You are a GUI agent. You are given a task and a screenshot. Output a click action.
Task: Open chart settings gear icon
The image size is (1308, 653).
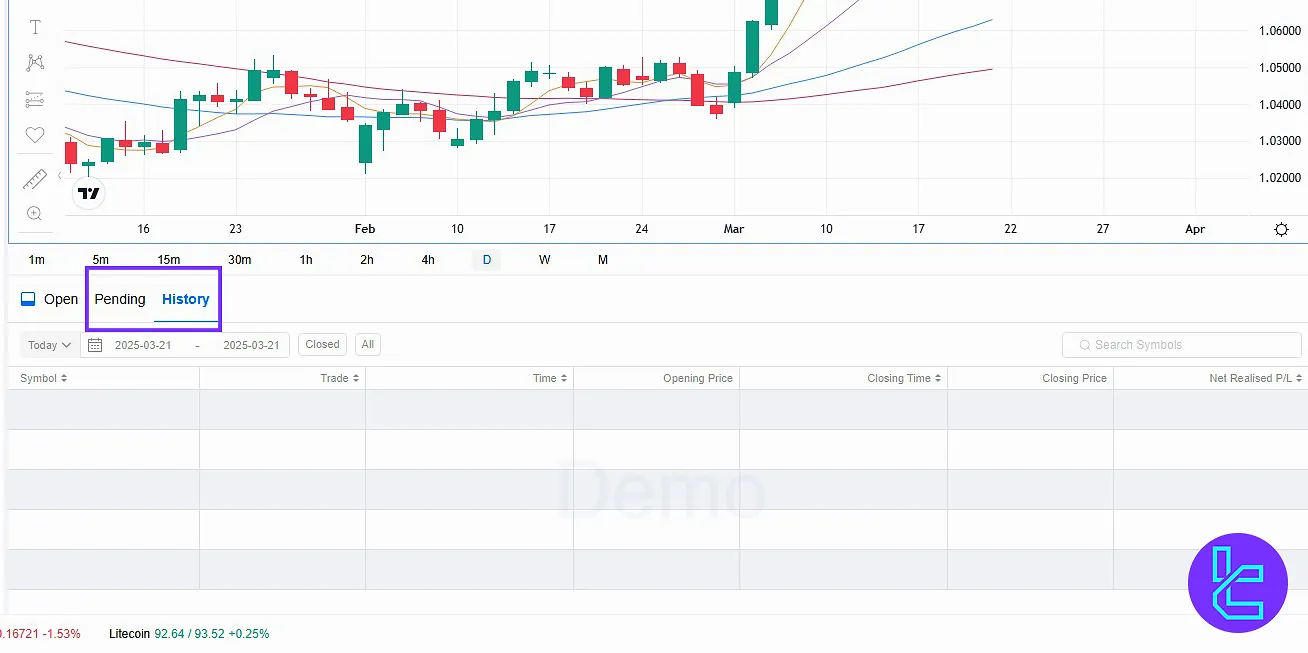click(x=1281, y=229)
